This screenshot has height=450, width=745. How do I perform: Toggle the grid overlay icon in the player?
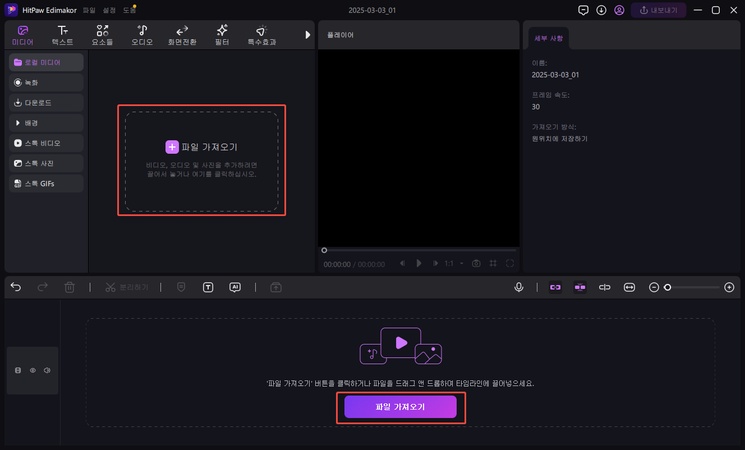493,263
